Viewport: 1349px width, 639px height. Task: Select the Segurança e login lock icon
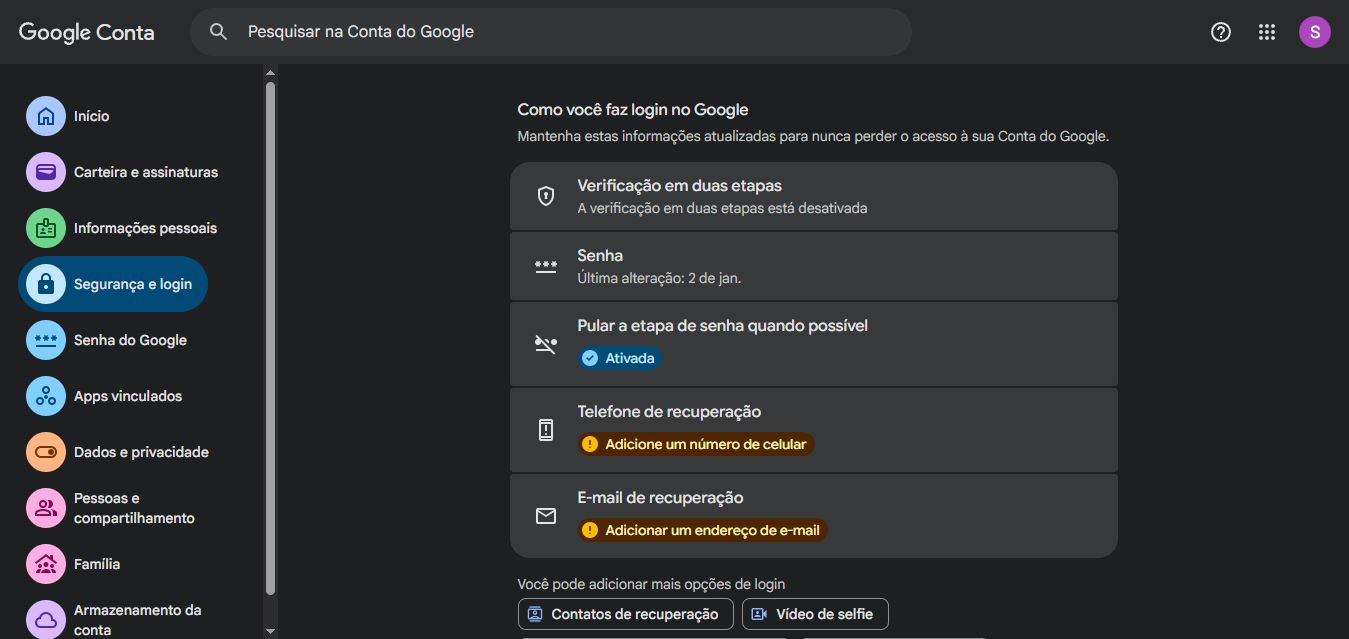click(45, 284)
